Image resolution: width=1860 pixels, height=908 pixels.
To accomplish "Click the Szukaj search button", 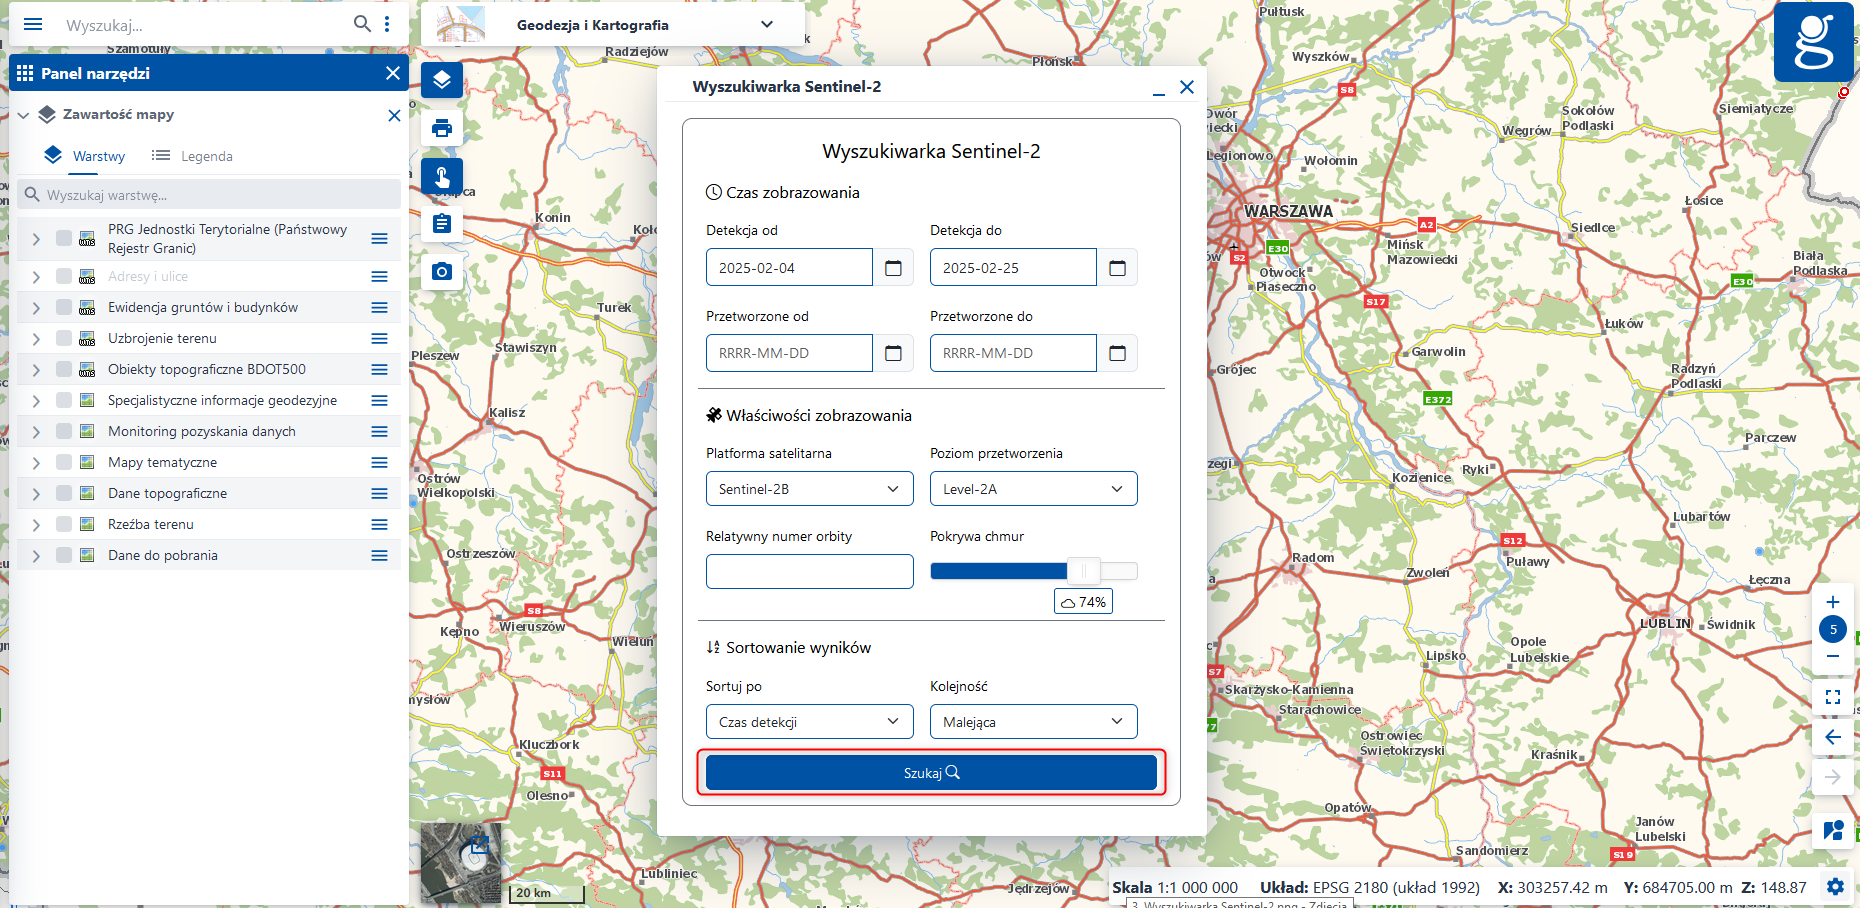I will pos(931,773).
